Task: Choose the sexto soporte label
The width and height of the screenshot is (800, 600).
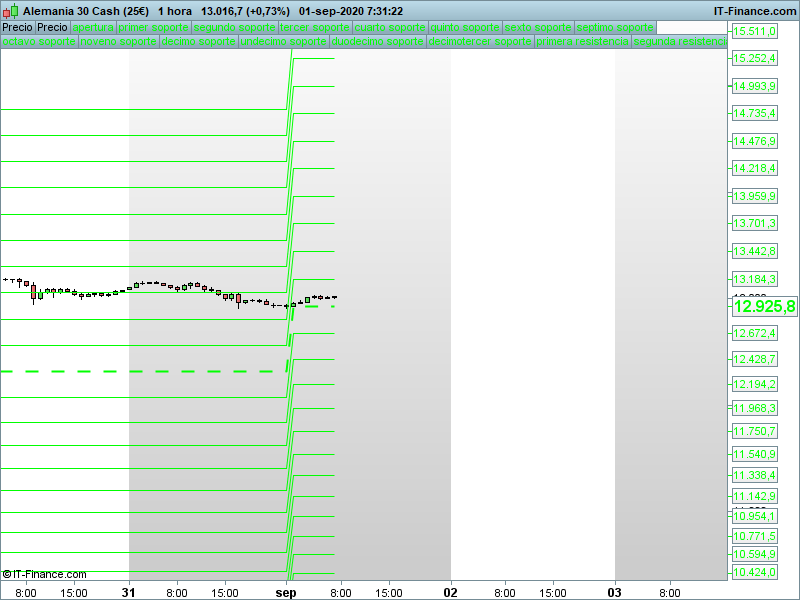Action: (538, 27)
